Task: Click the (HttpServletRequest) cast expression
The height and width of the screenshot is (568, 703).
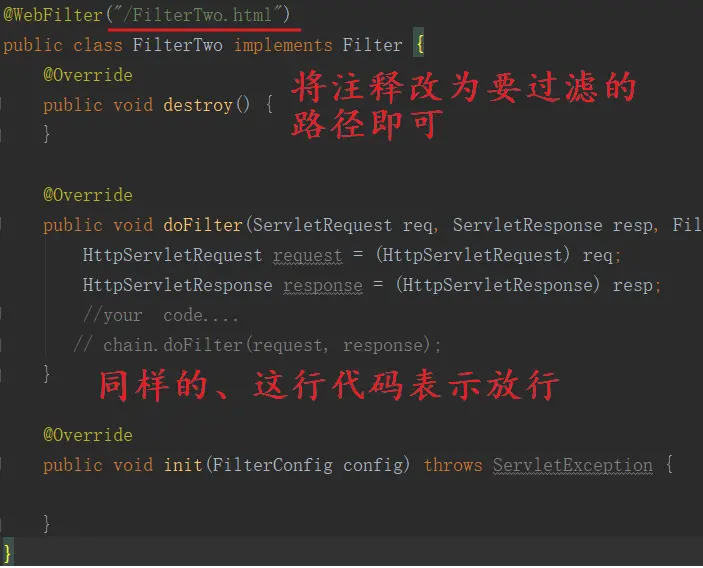Action: tap(473, 255)
